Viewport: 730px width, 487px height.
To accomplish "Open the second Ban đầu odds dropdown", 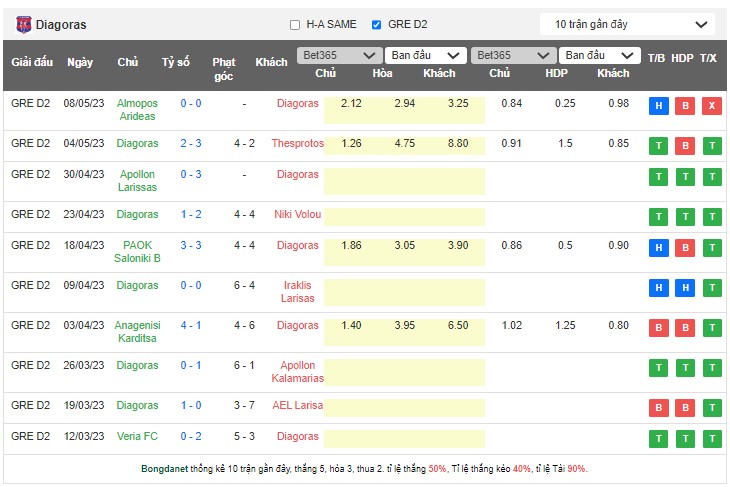I will point(599,55).
